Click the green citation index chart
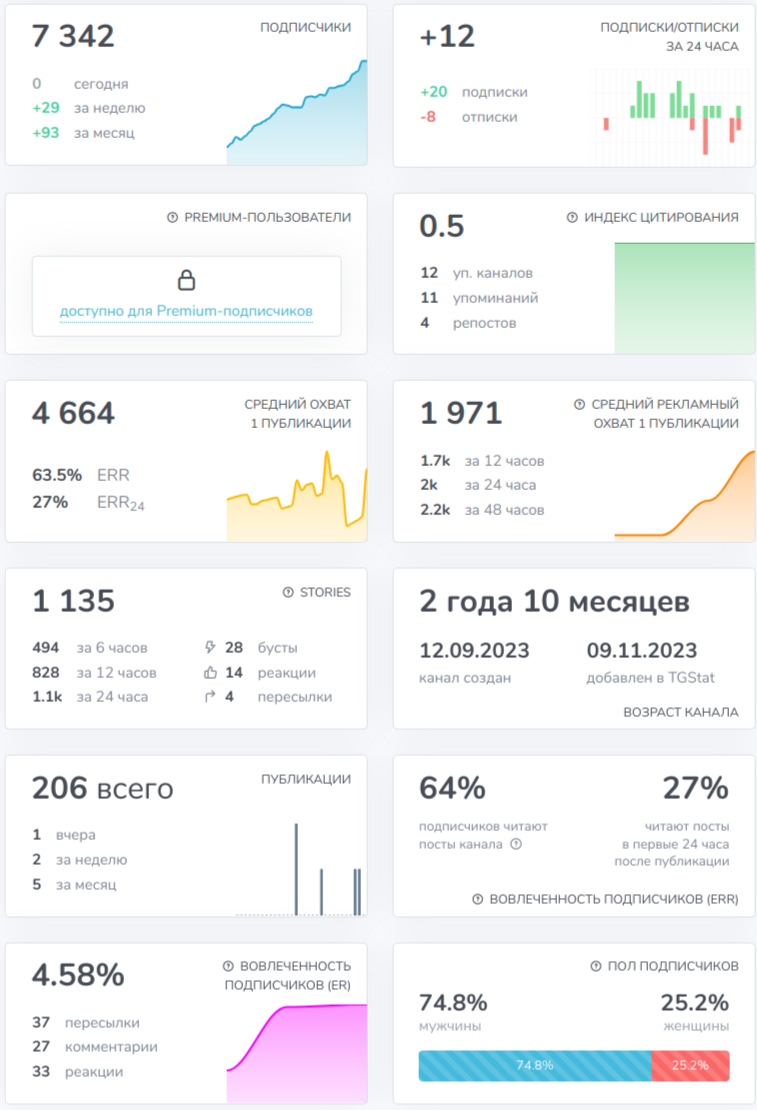The width and height of the screenshot is (757, 1110). pyautogui.click(x=685, y=298)
